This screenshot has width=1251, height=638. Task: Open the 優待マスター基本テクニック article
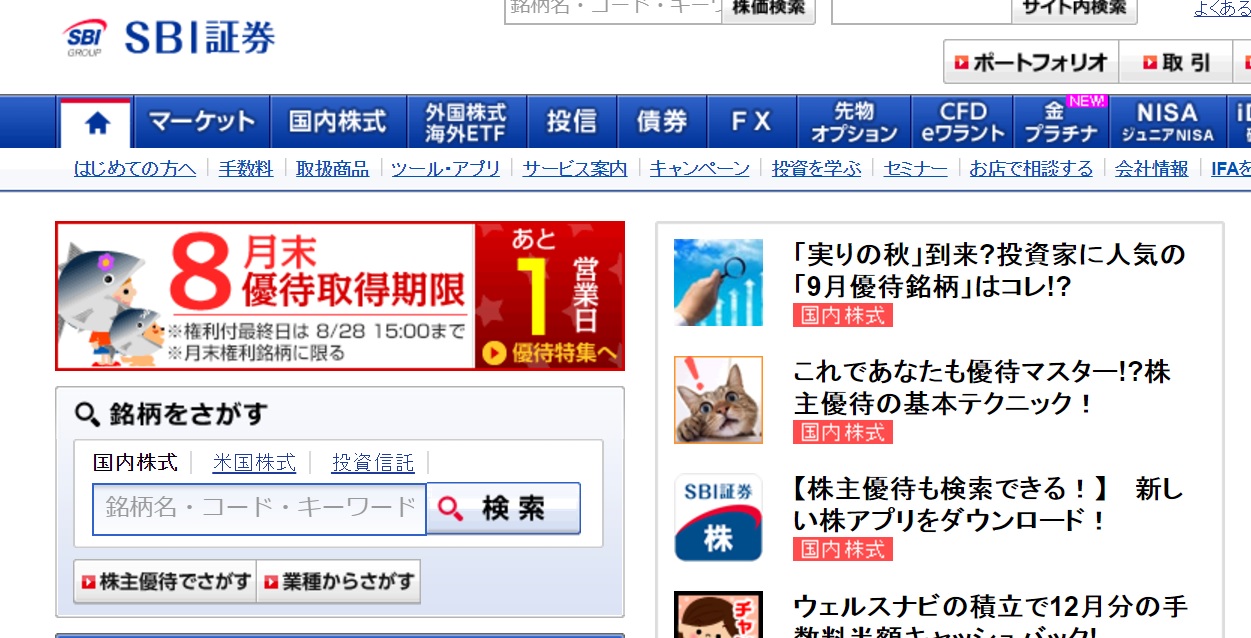point(982,388)
